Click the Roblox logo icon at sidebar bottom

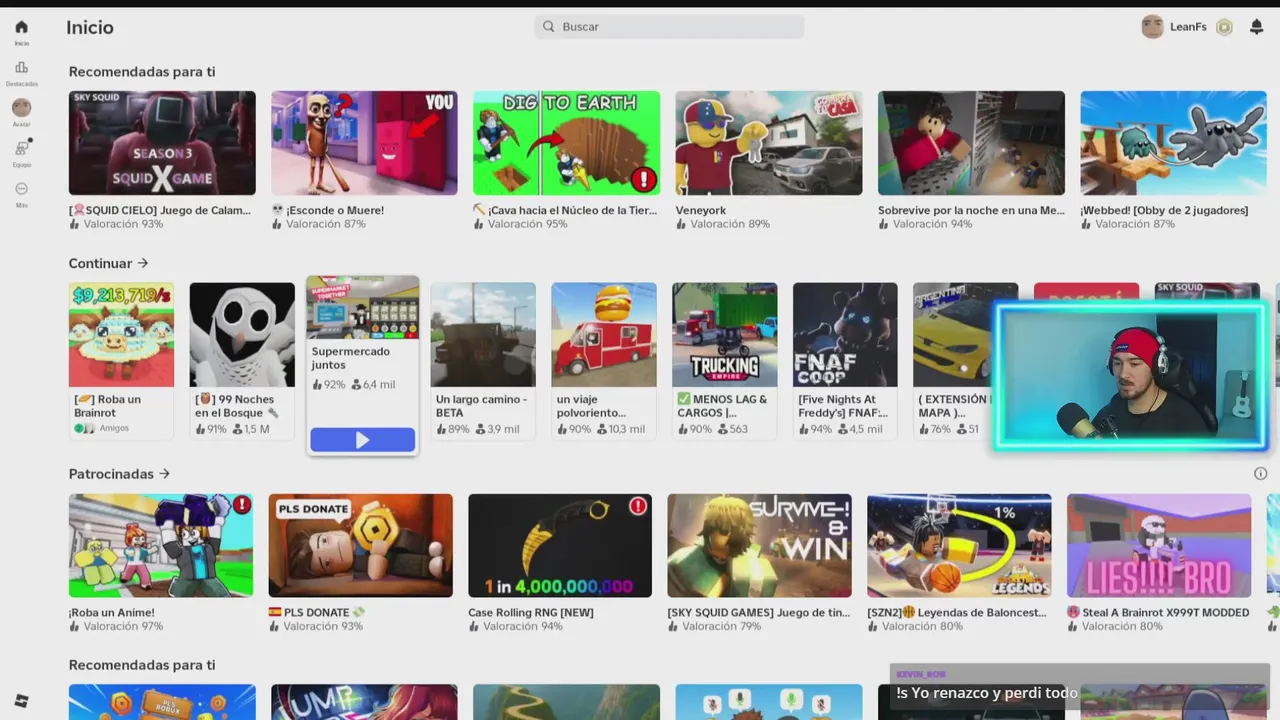(21, 701)
